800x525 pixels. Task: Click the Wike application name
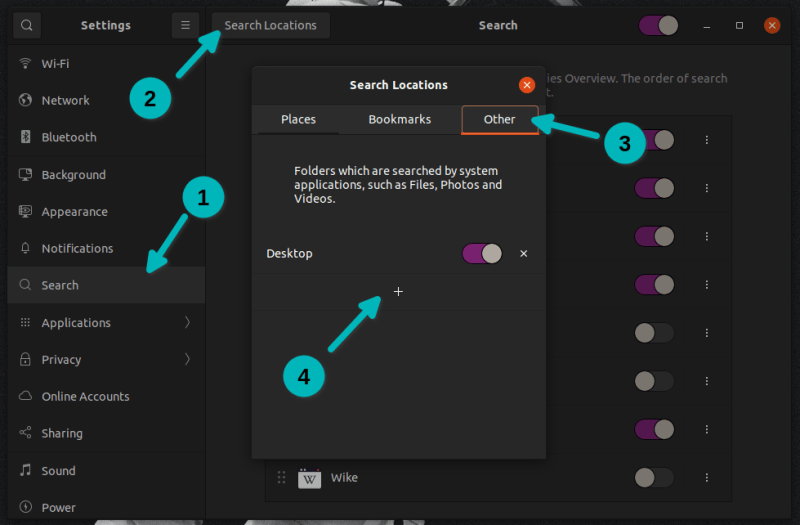coord(344,478)
